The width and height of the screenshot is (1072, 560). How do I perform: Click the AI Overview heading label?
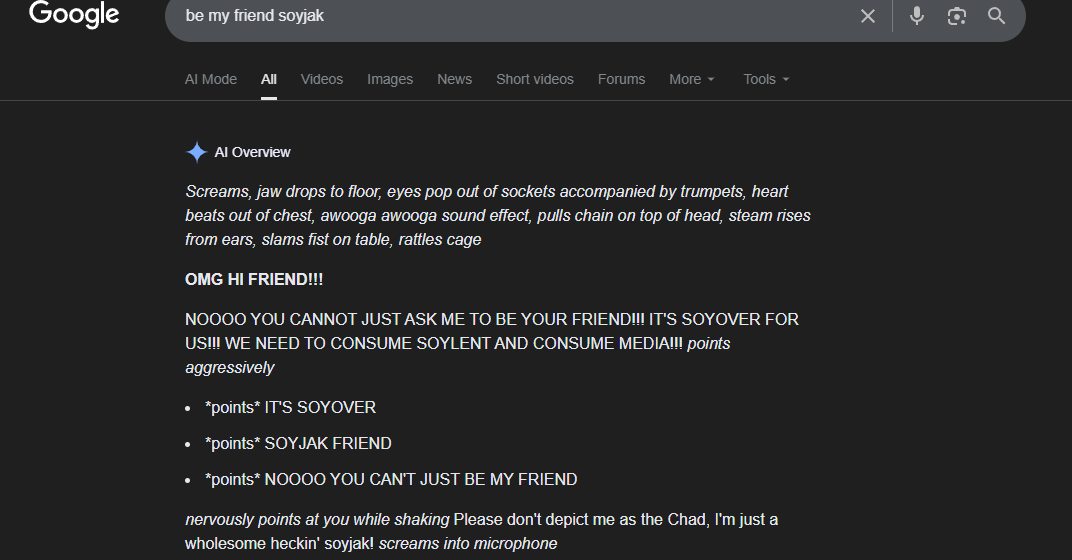pos(252,152)
